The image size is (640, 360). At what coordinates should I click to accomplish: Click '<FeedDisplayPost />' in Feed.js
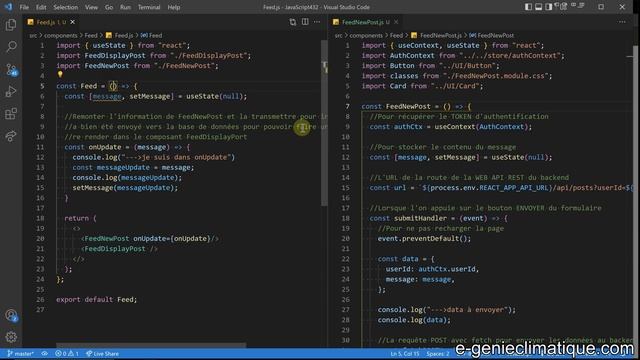pos(119,249)
